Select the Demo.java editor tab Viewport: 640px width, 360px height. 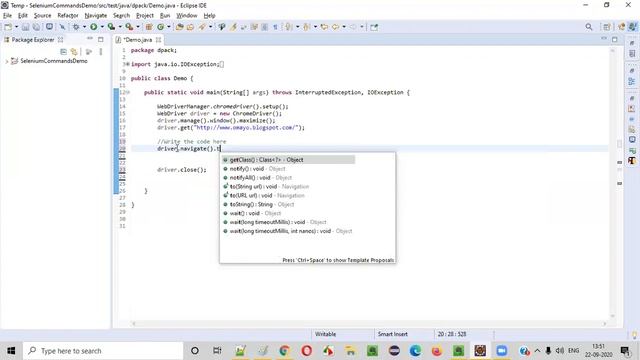point(138,40)
